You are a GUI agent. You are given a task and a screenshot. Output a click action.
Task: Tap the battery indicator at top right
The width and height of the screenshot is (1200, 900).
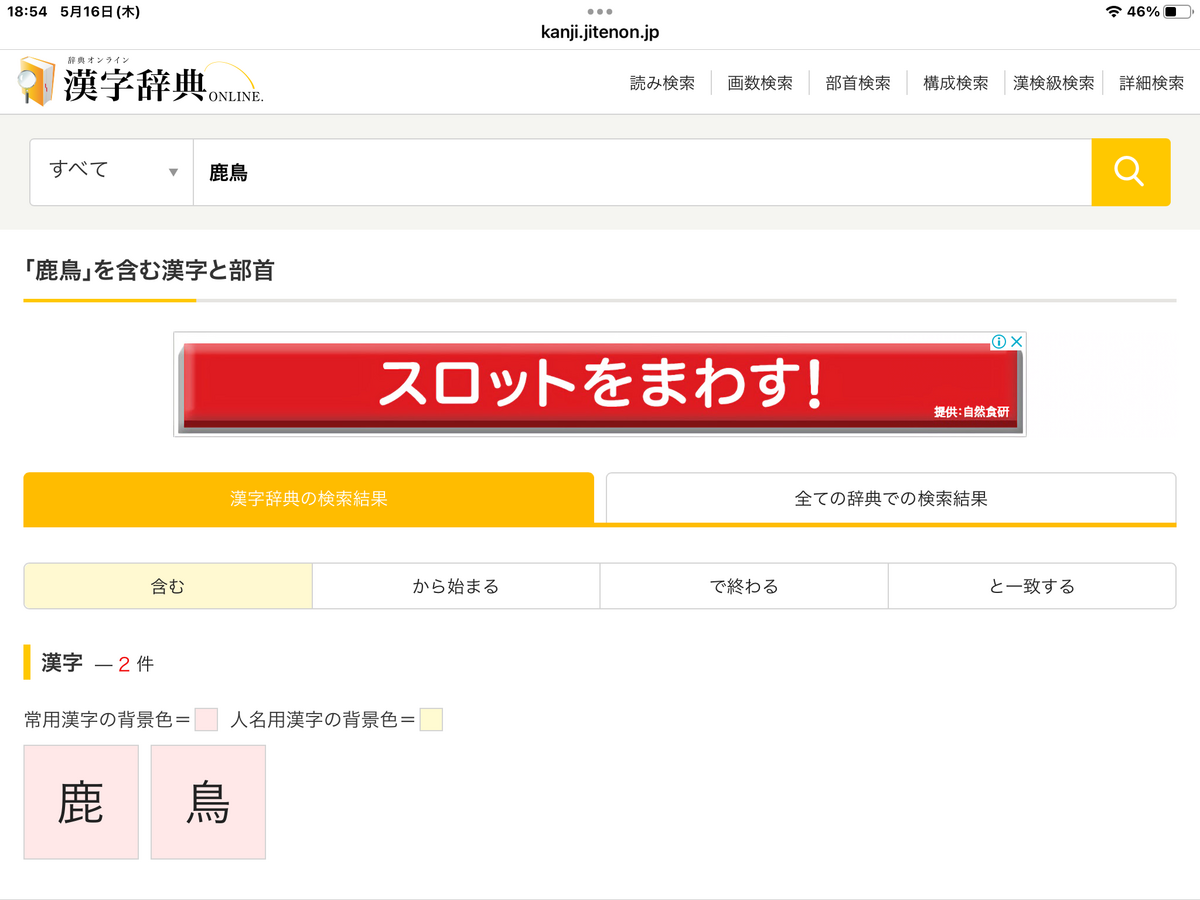pos(1176,13)
